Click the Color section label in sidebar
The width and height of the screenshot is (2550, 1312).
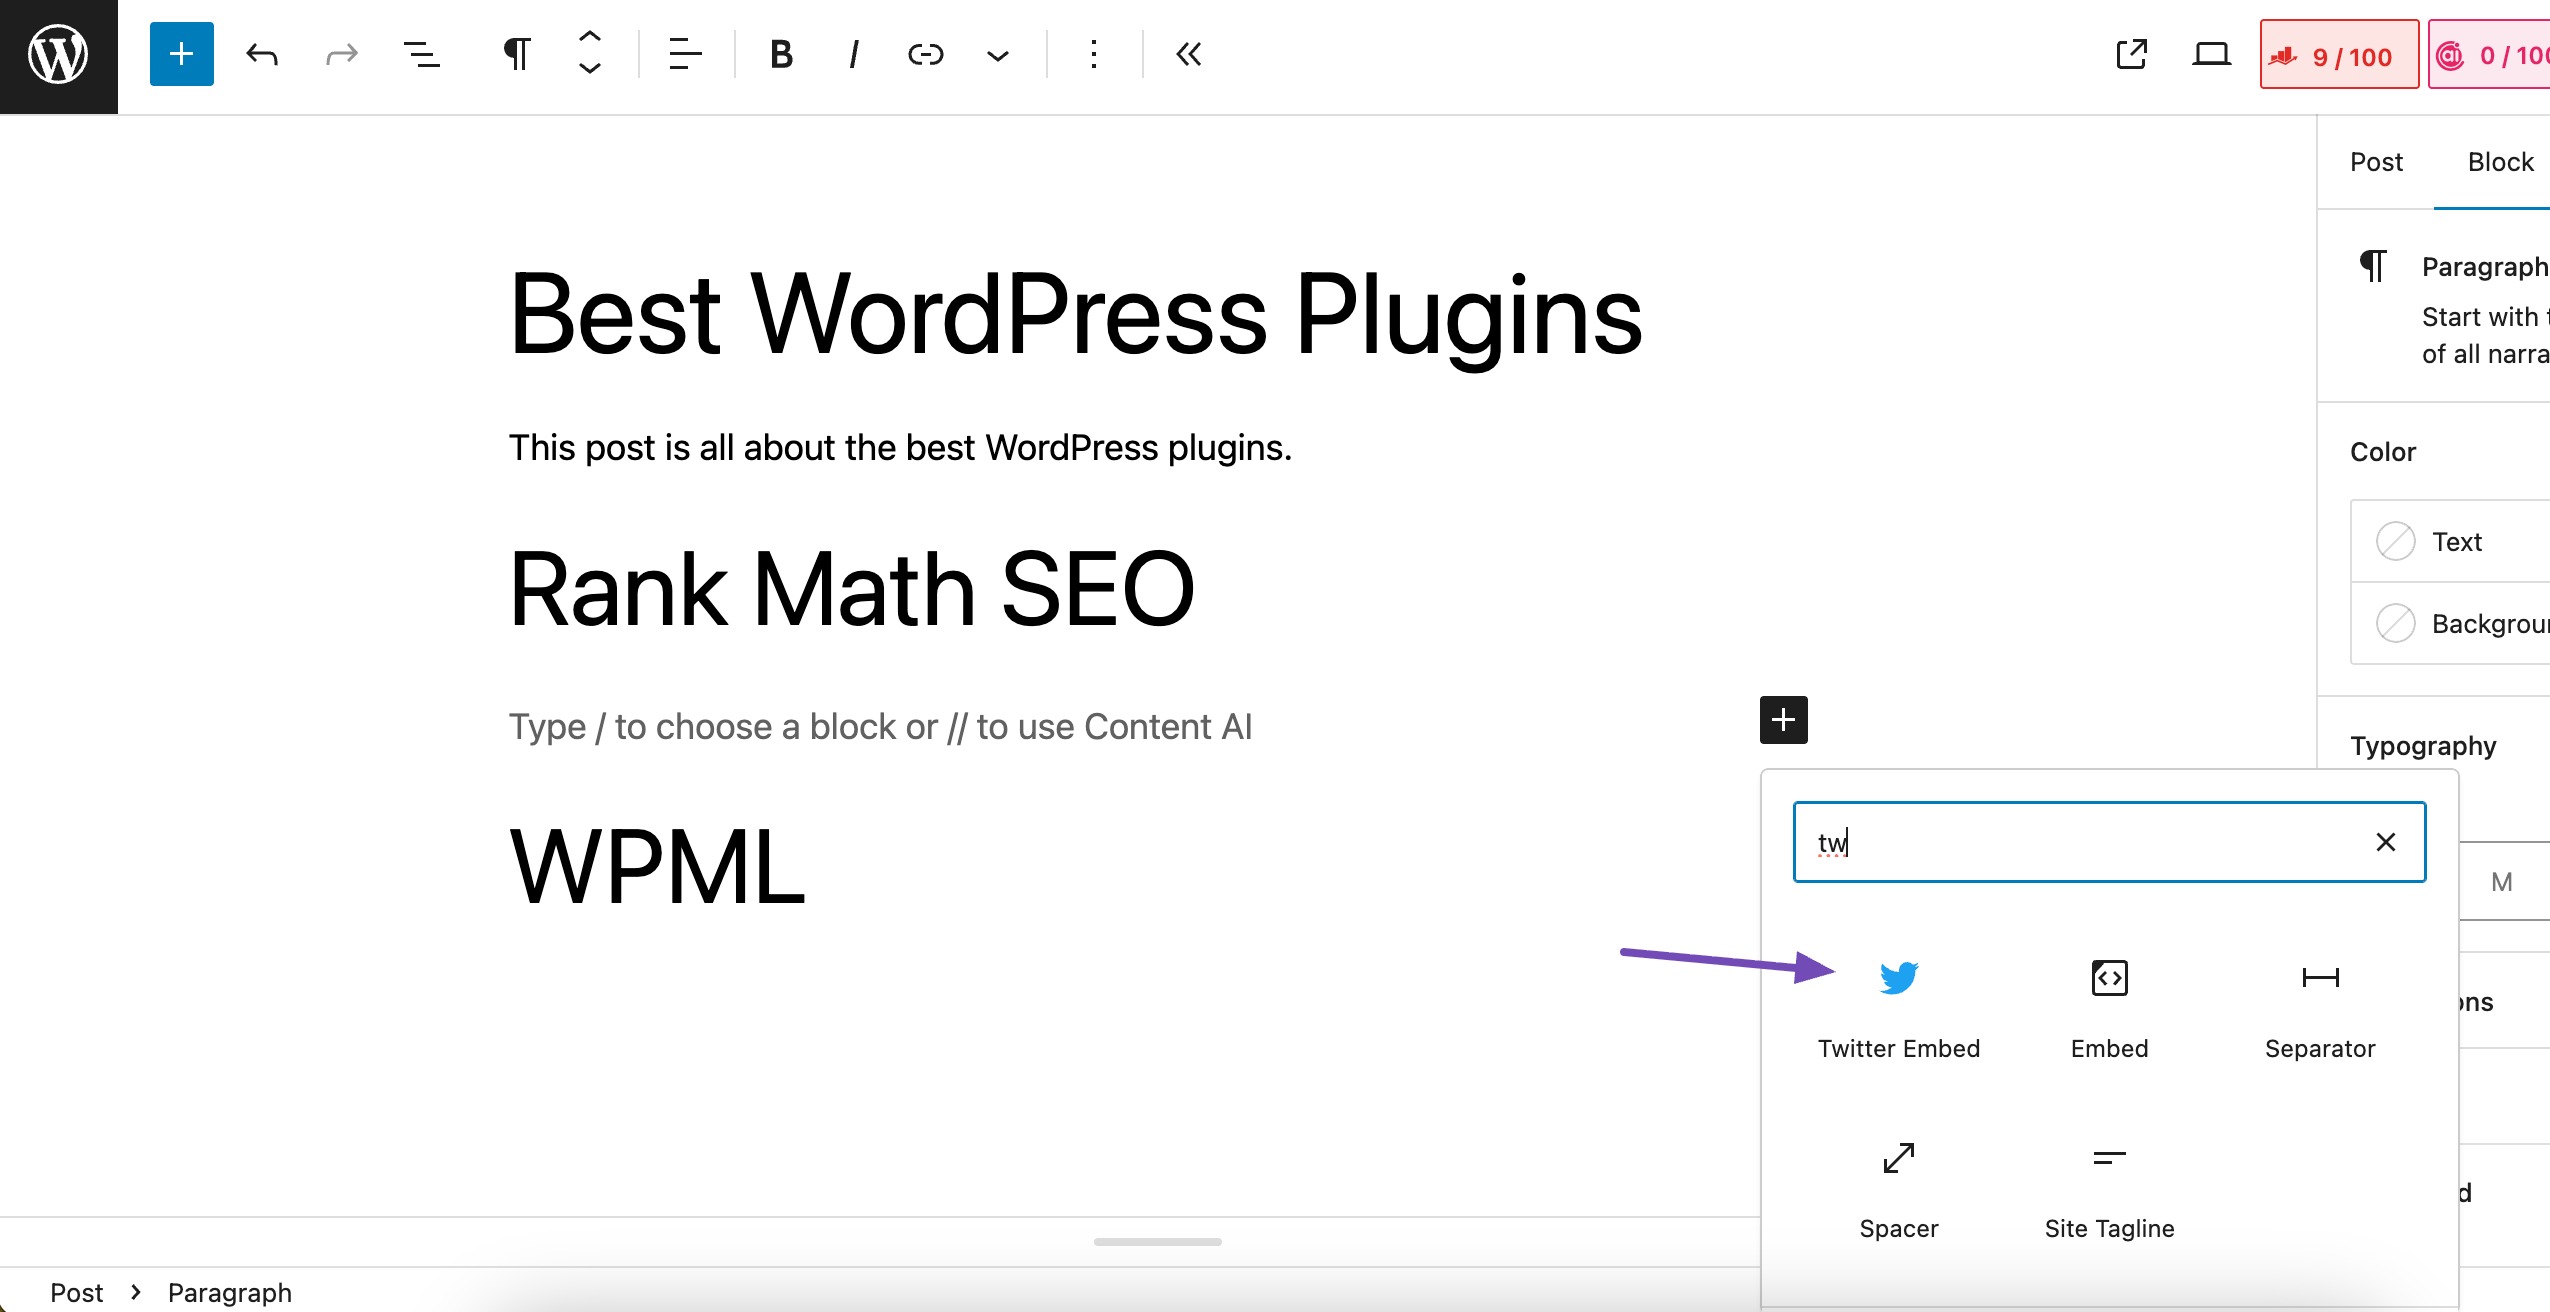pyautogui.click(x=2382, y=452)
